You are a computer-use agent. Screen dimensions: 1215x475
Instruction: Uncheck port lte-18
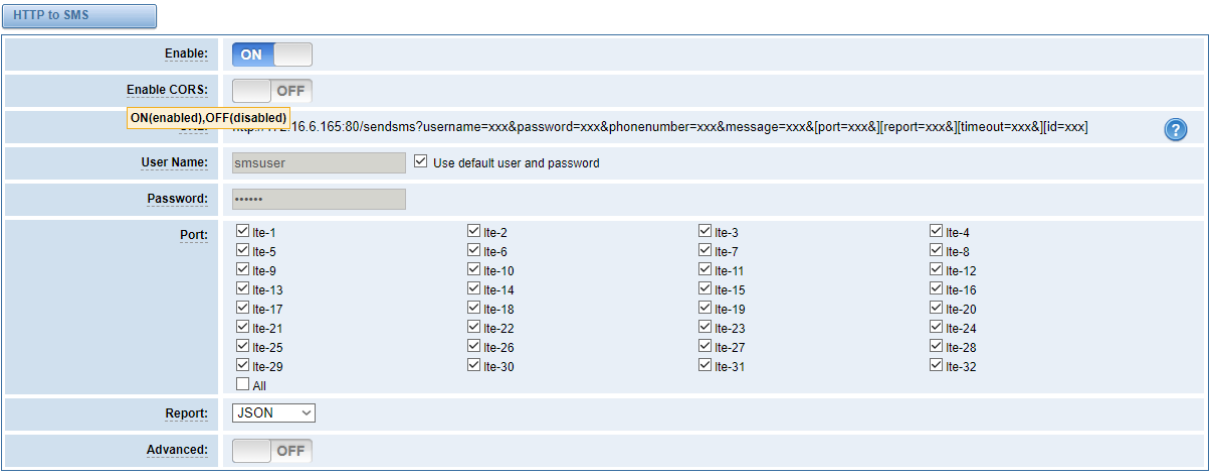474,307
